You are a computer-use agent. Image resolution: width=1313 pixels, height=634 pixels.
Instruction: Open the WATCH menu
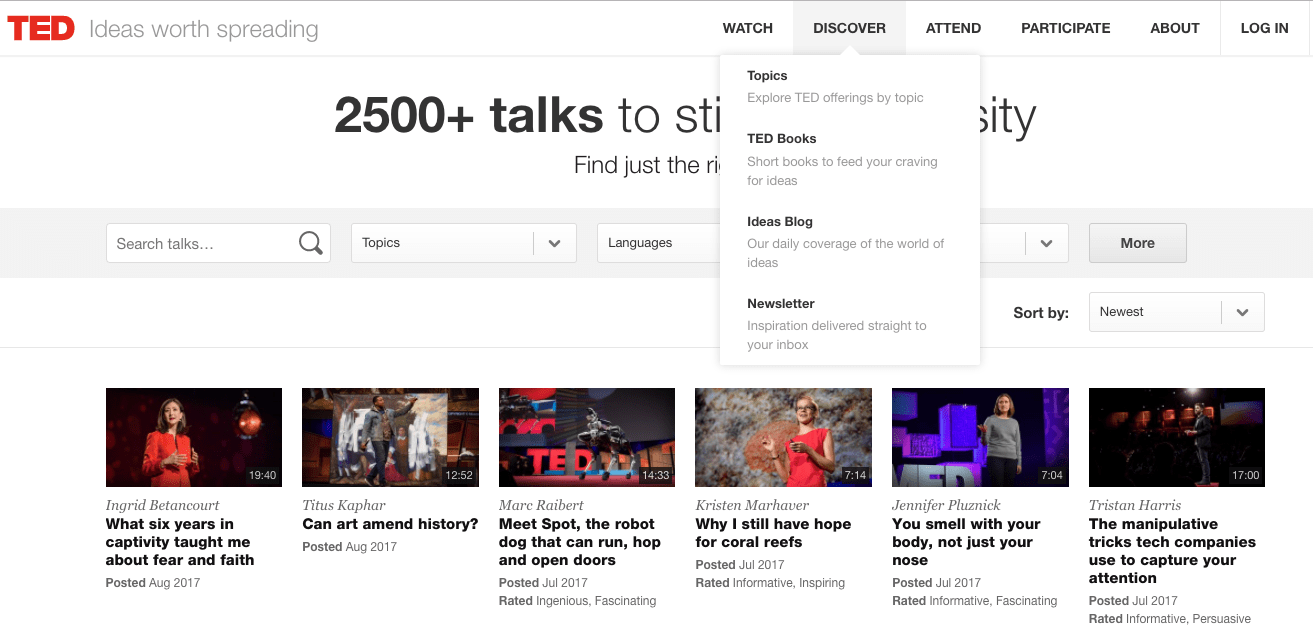pyautogui.click(x=748, y=28)
